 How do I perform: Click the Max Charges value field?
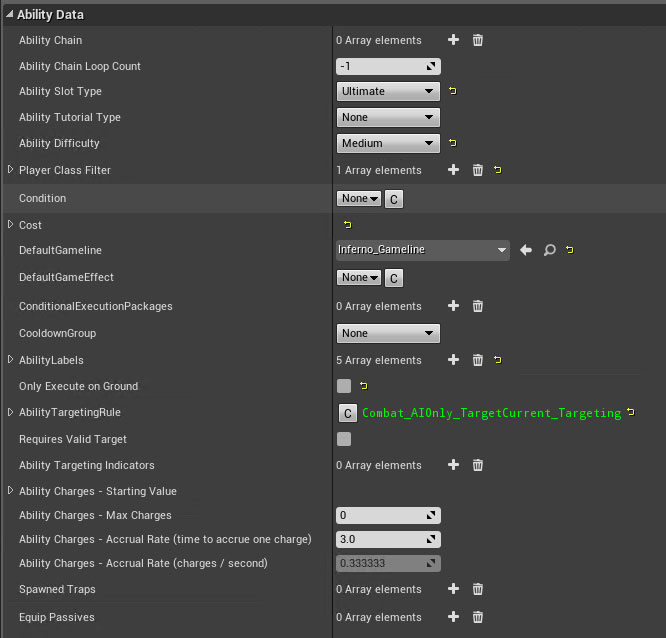[382, 516]
